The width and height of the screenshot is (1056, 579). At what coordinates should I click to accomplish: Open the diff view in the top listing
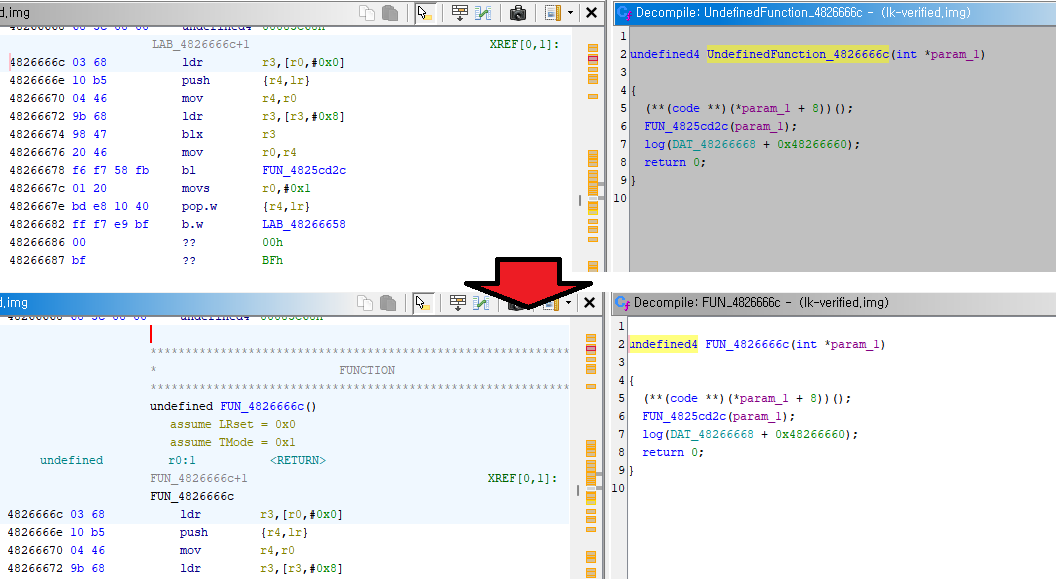[x=483, y=13]
